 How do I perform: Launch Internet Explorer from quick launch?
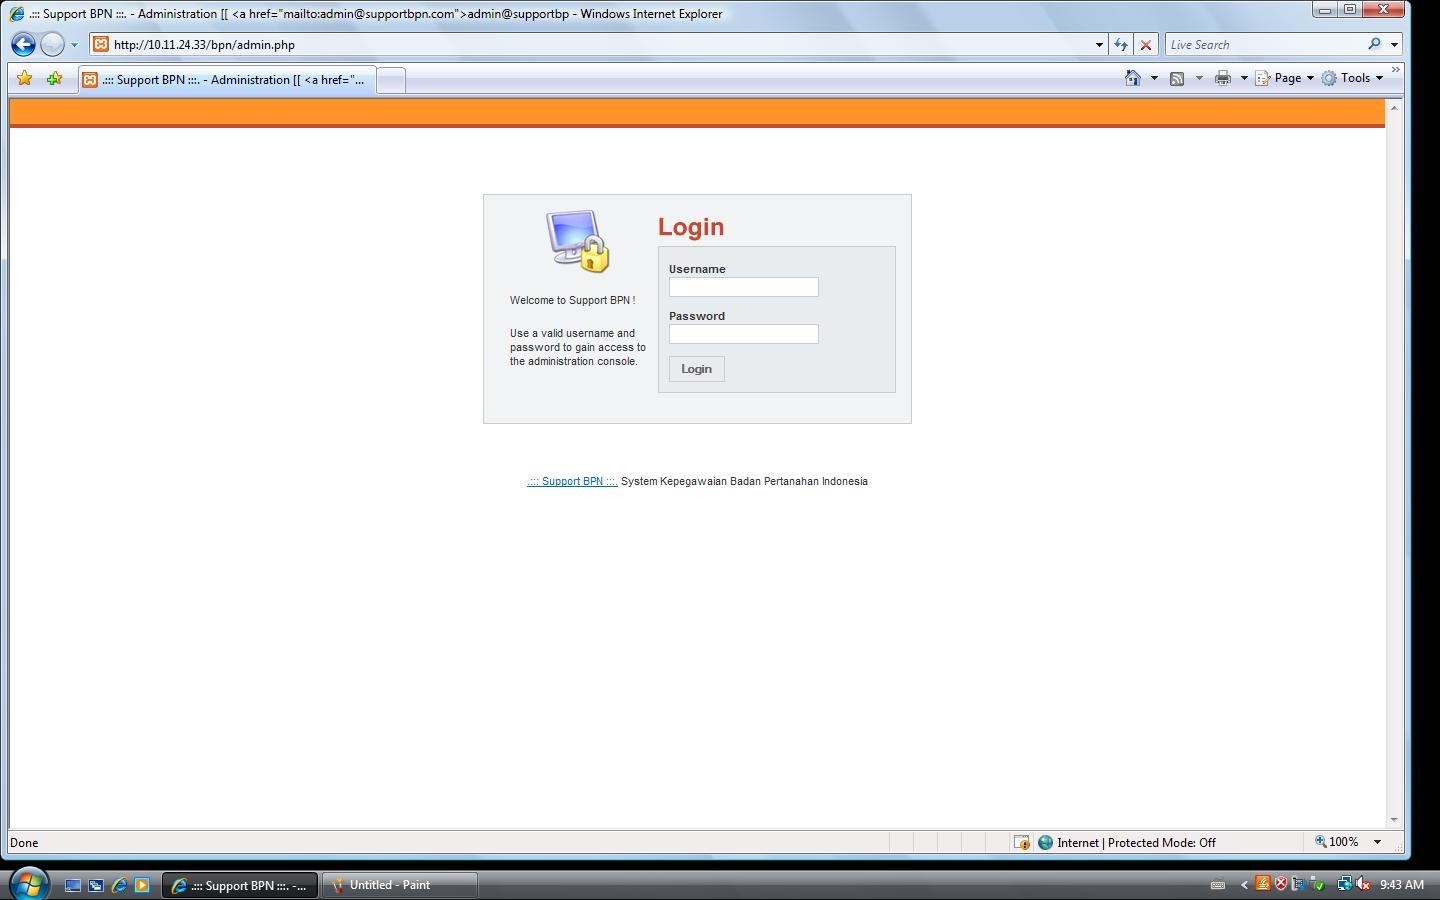pyautogui.click(x=119, y=885)
